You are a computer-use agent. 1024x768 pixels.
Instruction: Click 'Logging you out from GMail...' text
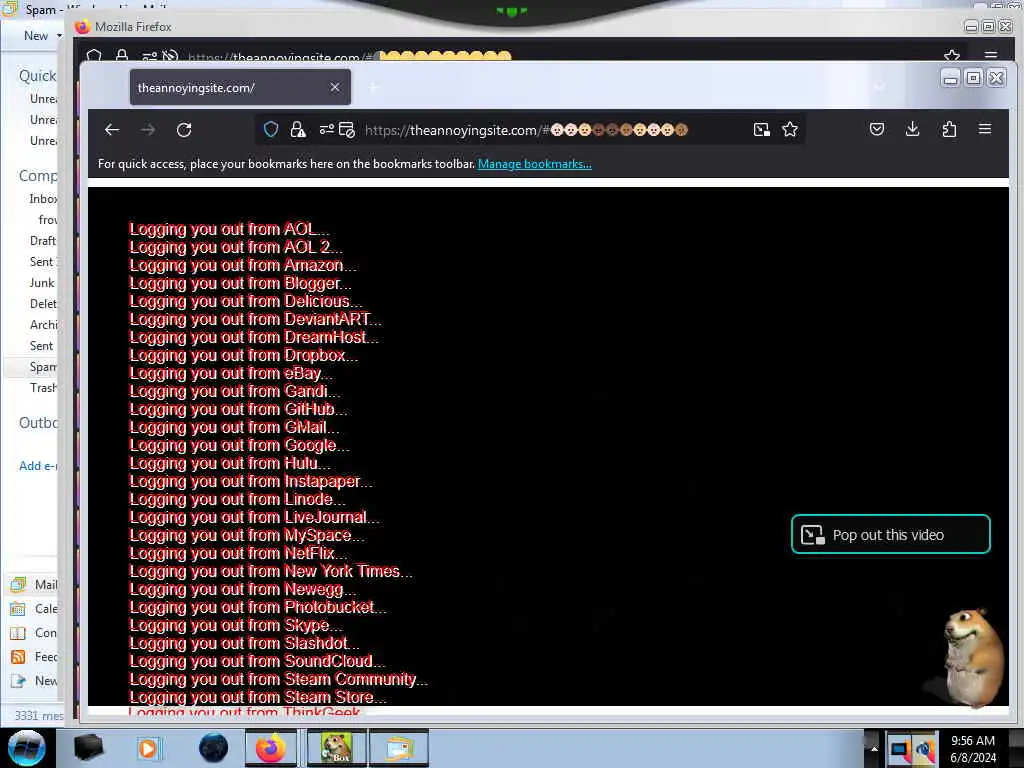pyautogui.click(x=234, y=427)
